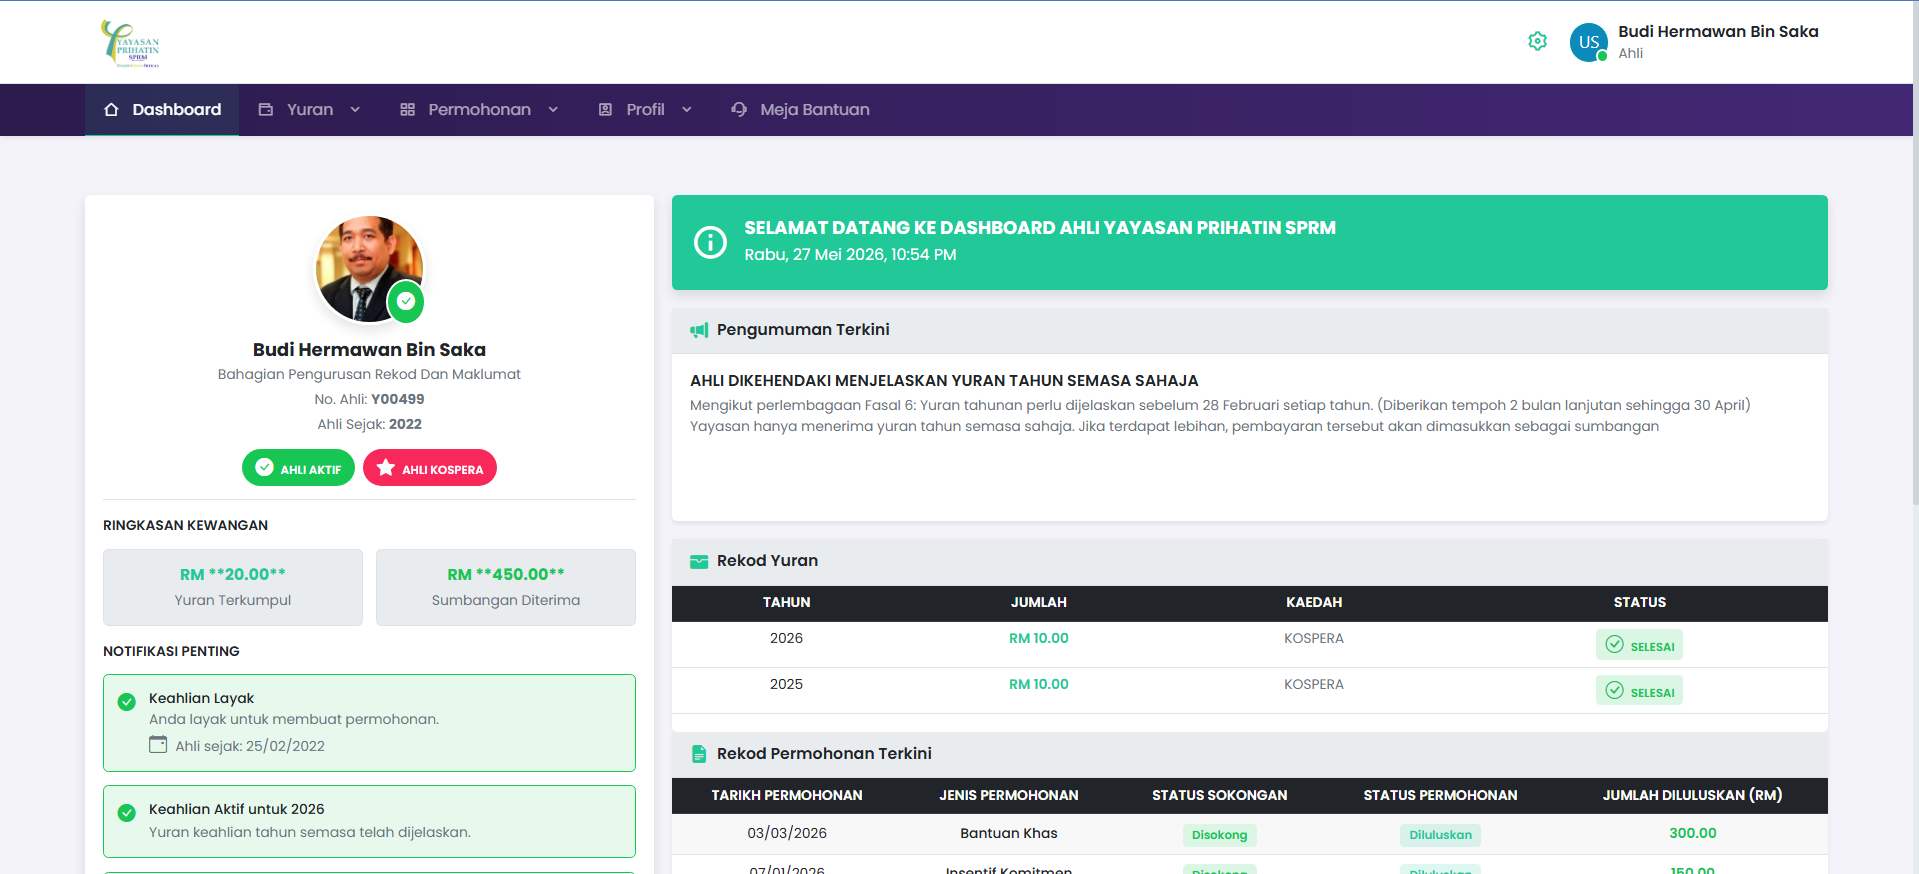Click the member number Y00499

(398, 399)
